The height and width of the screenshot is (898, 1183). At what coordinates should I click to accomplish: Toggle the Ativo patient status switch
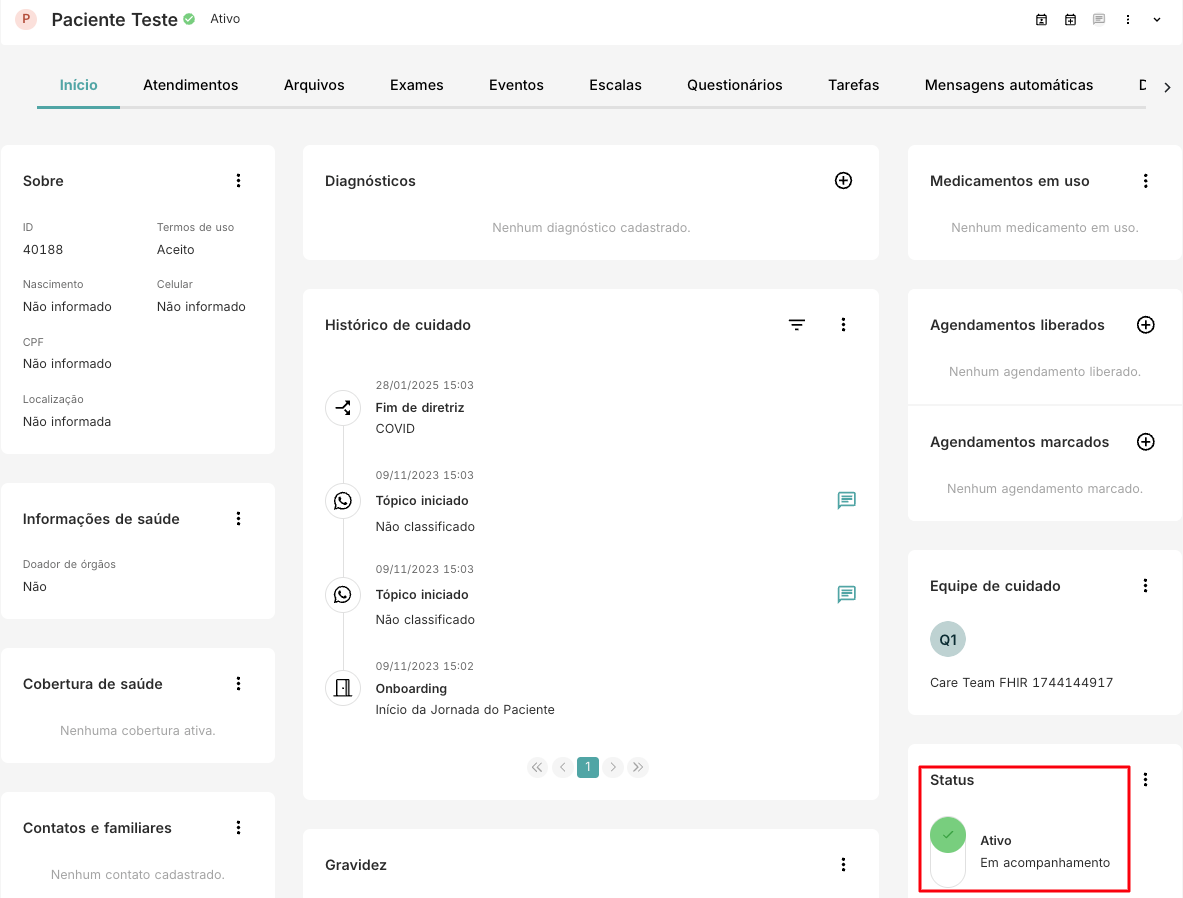point(948,851)
